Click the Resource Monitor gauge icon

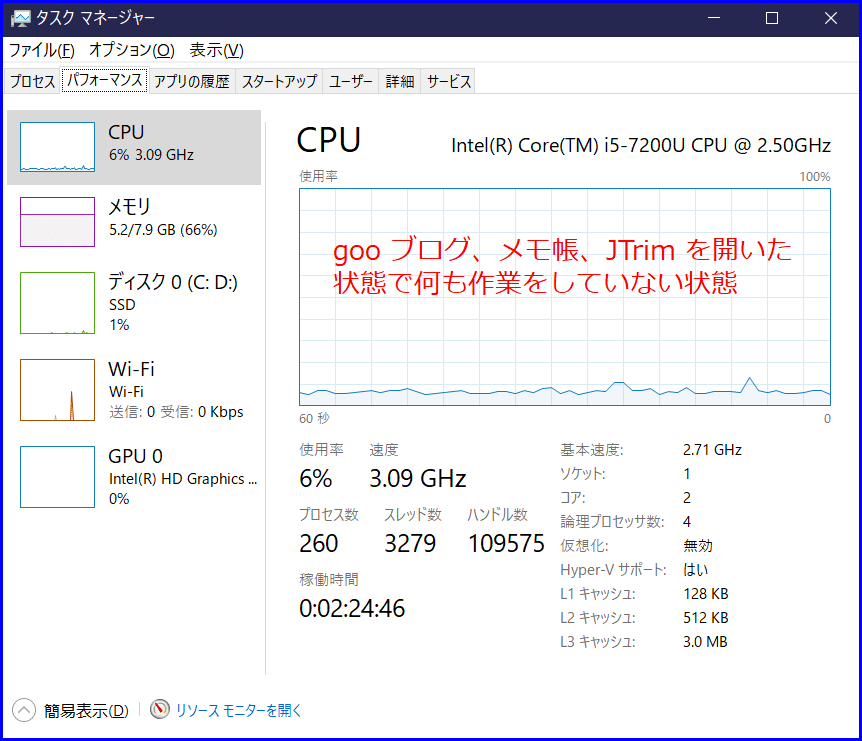pyautogui.click(x=159, y=709)
